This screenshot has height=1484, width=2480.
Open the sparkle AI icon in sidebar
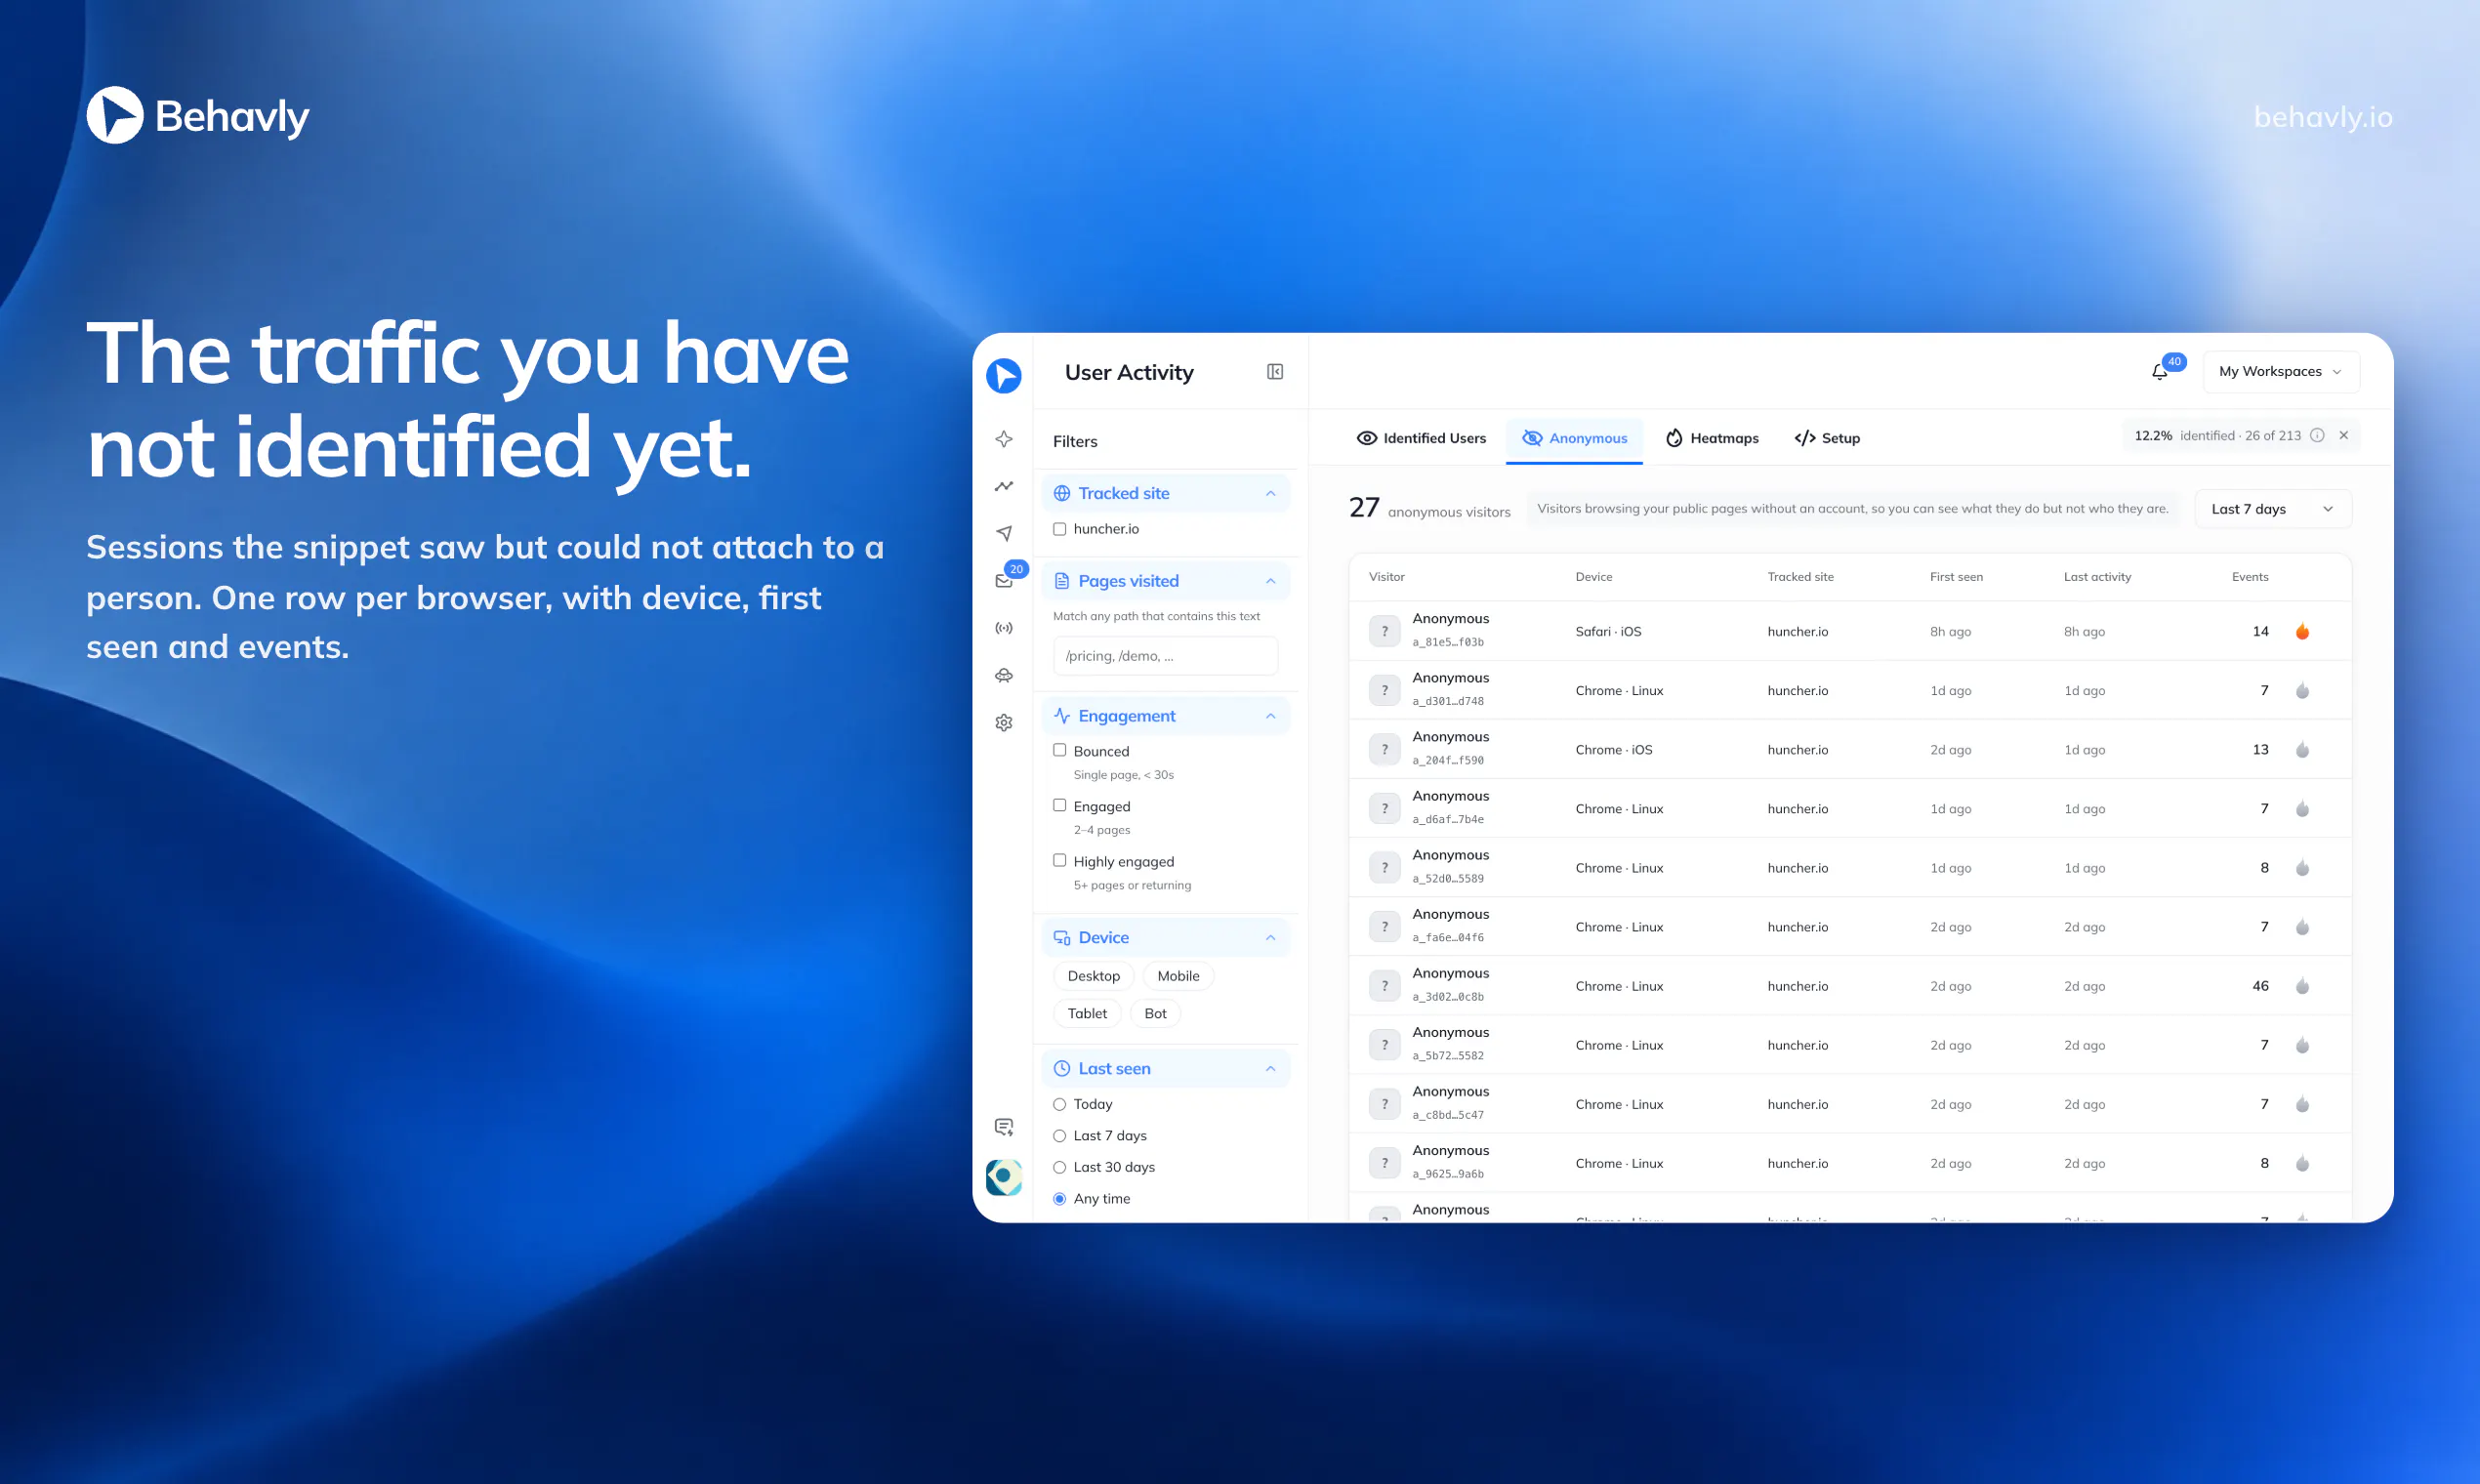(1004, 439)
